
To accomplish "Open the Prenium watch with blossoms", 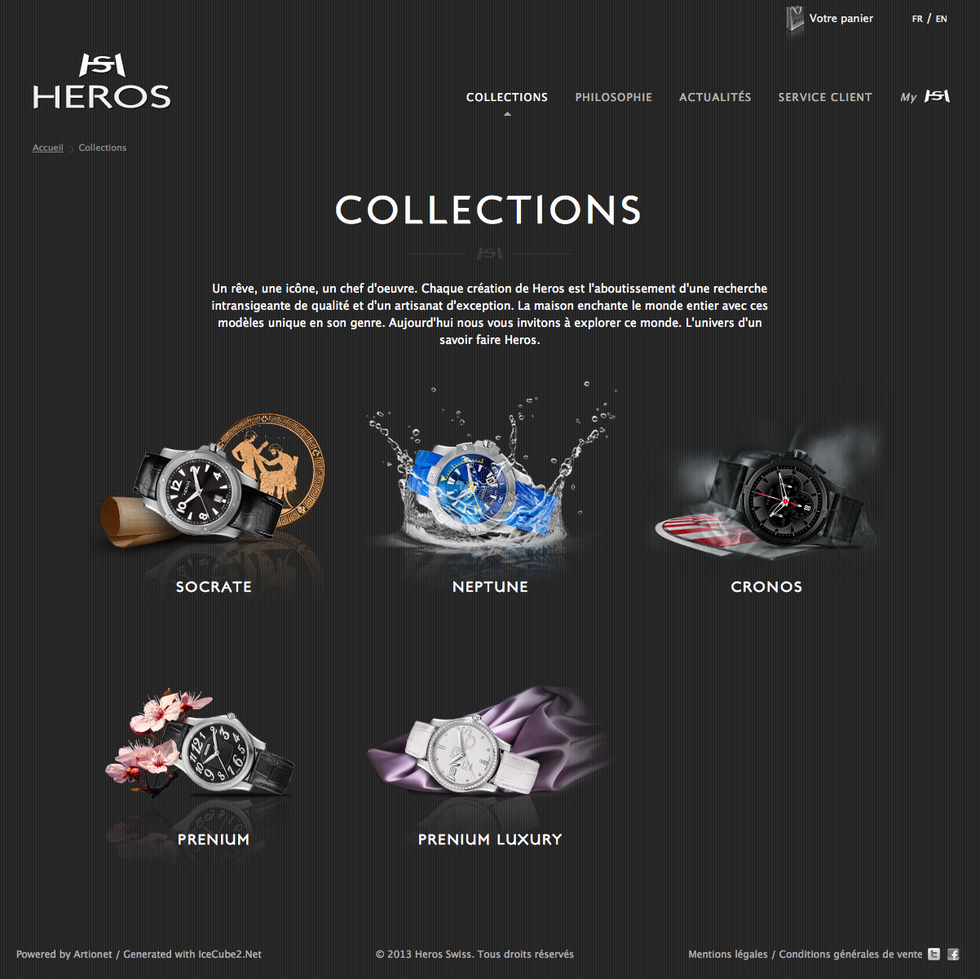I will [200, 745].
